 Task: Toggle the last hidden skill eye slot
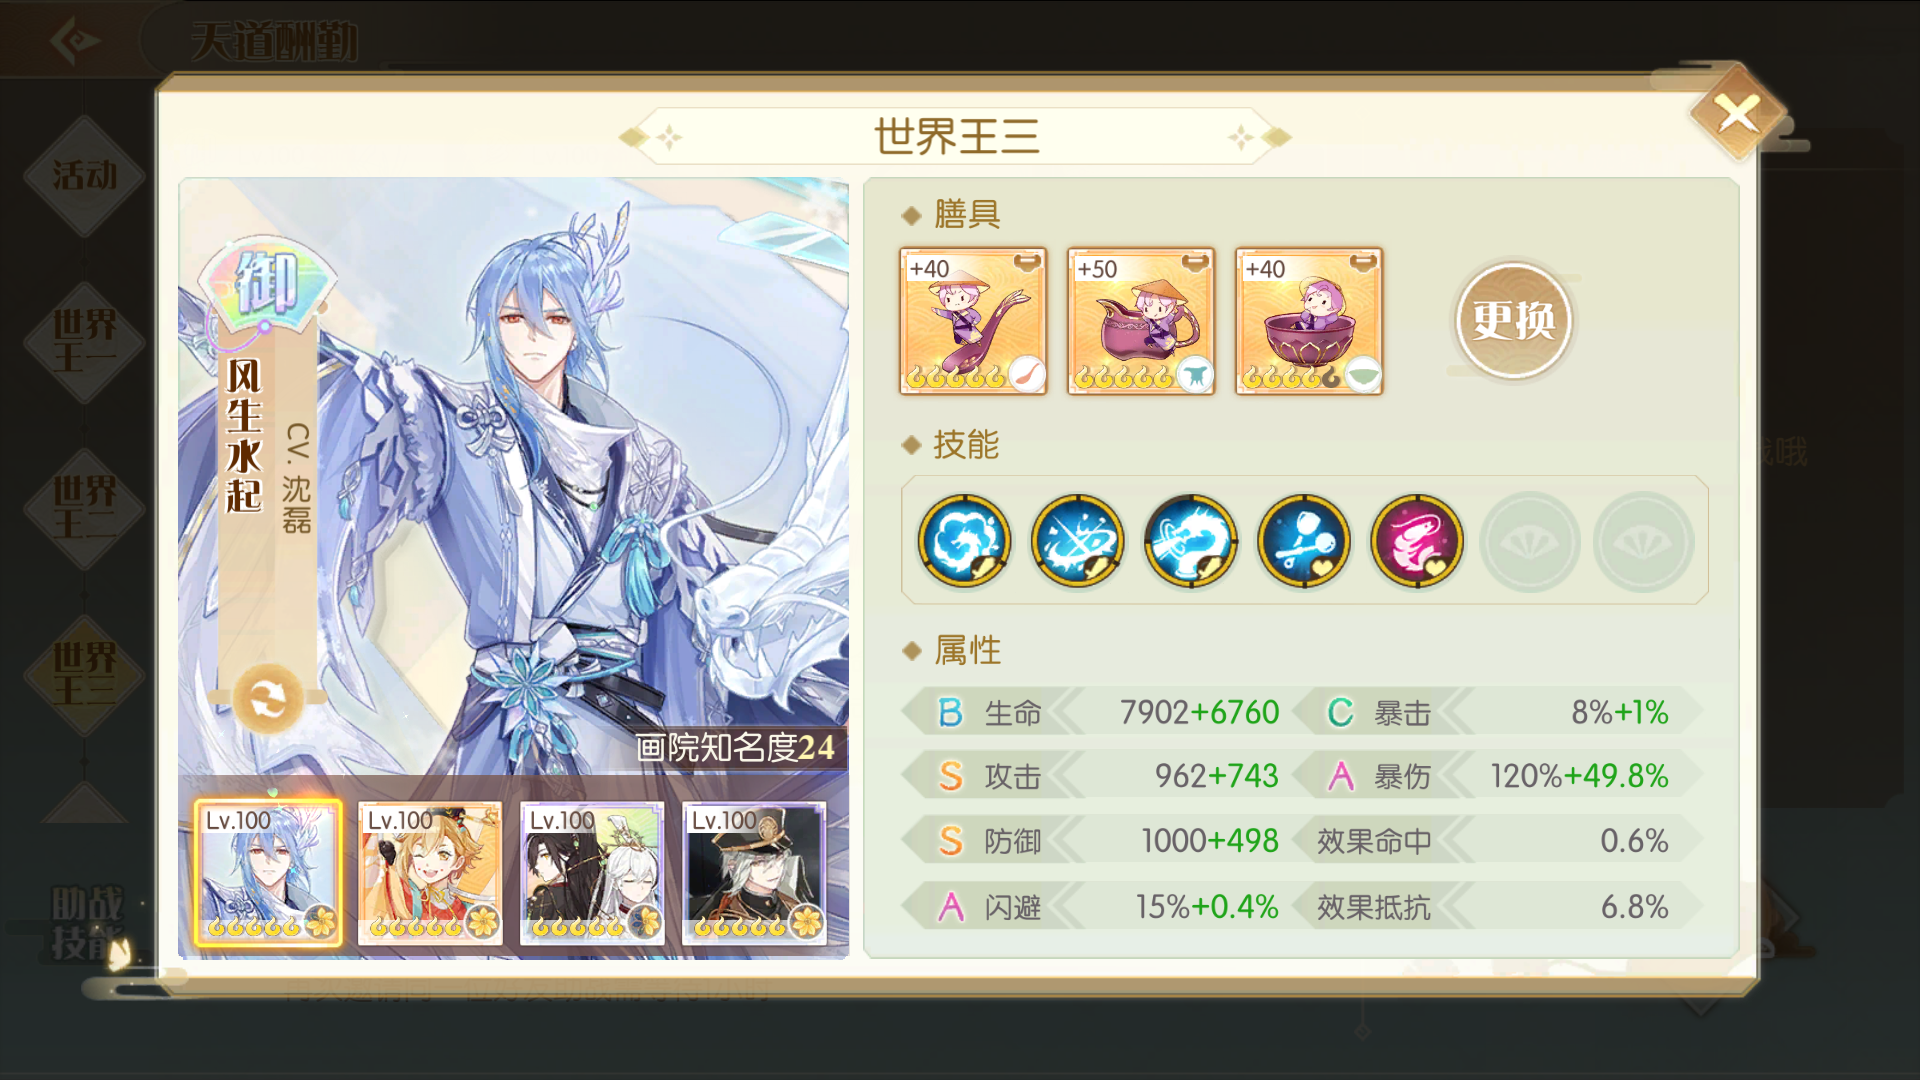1643,541
